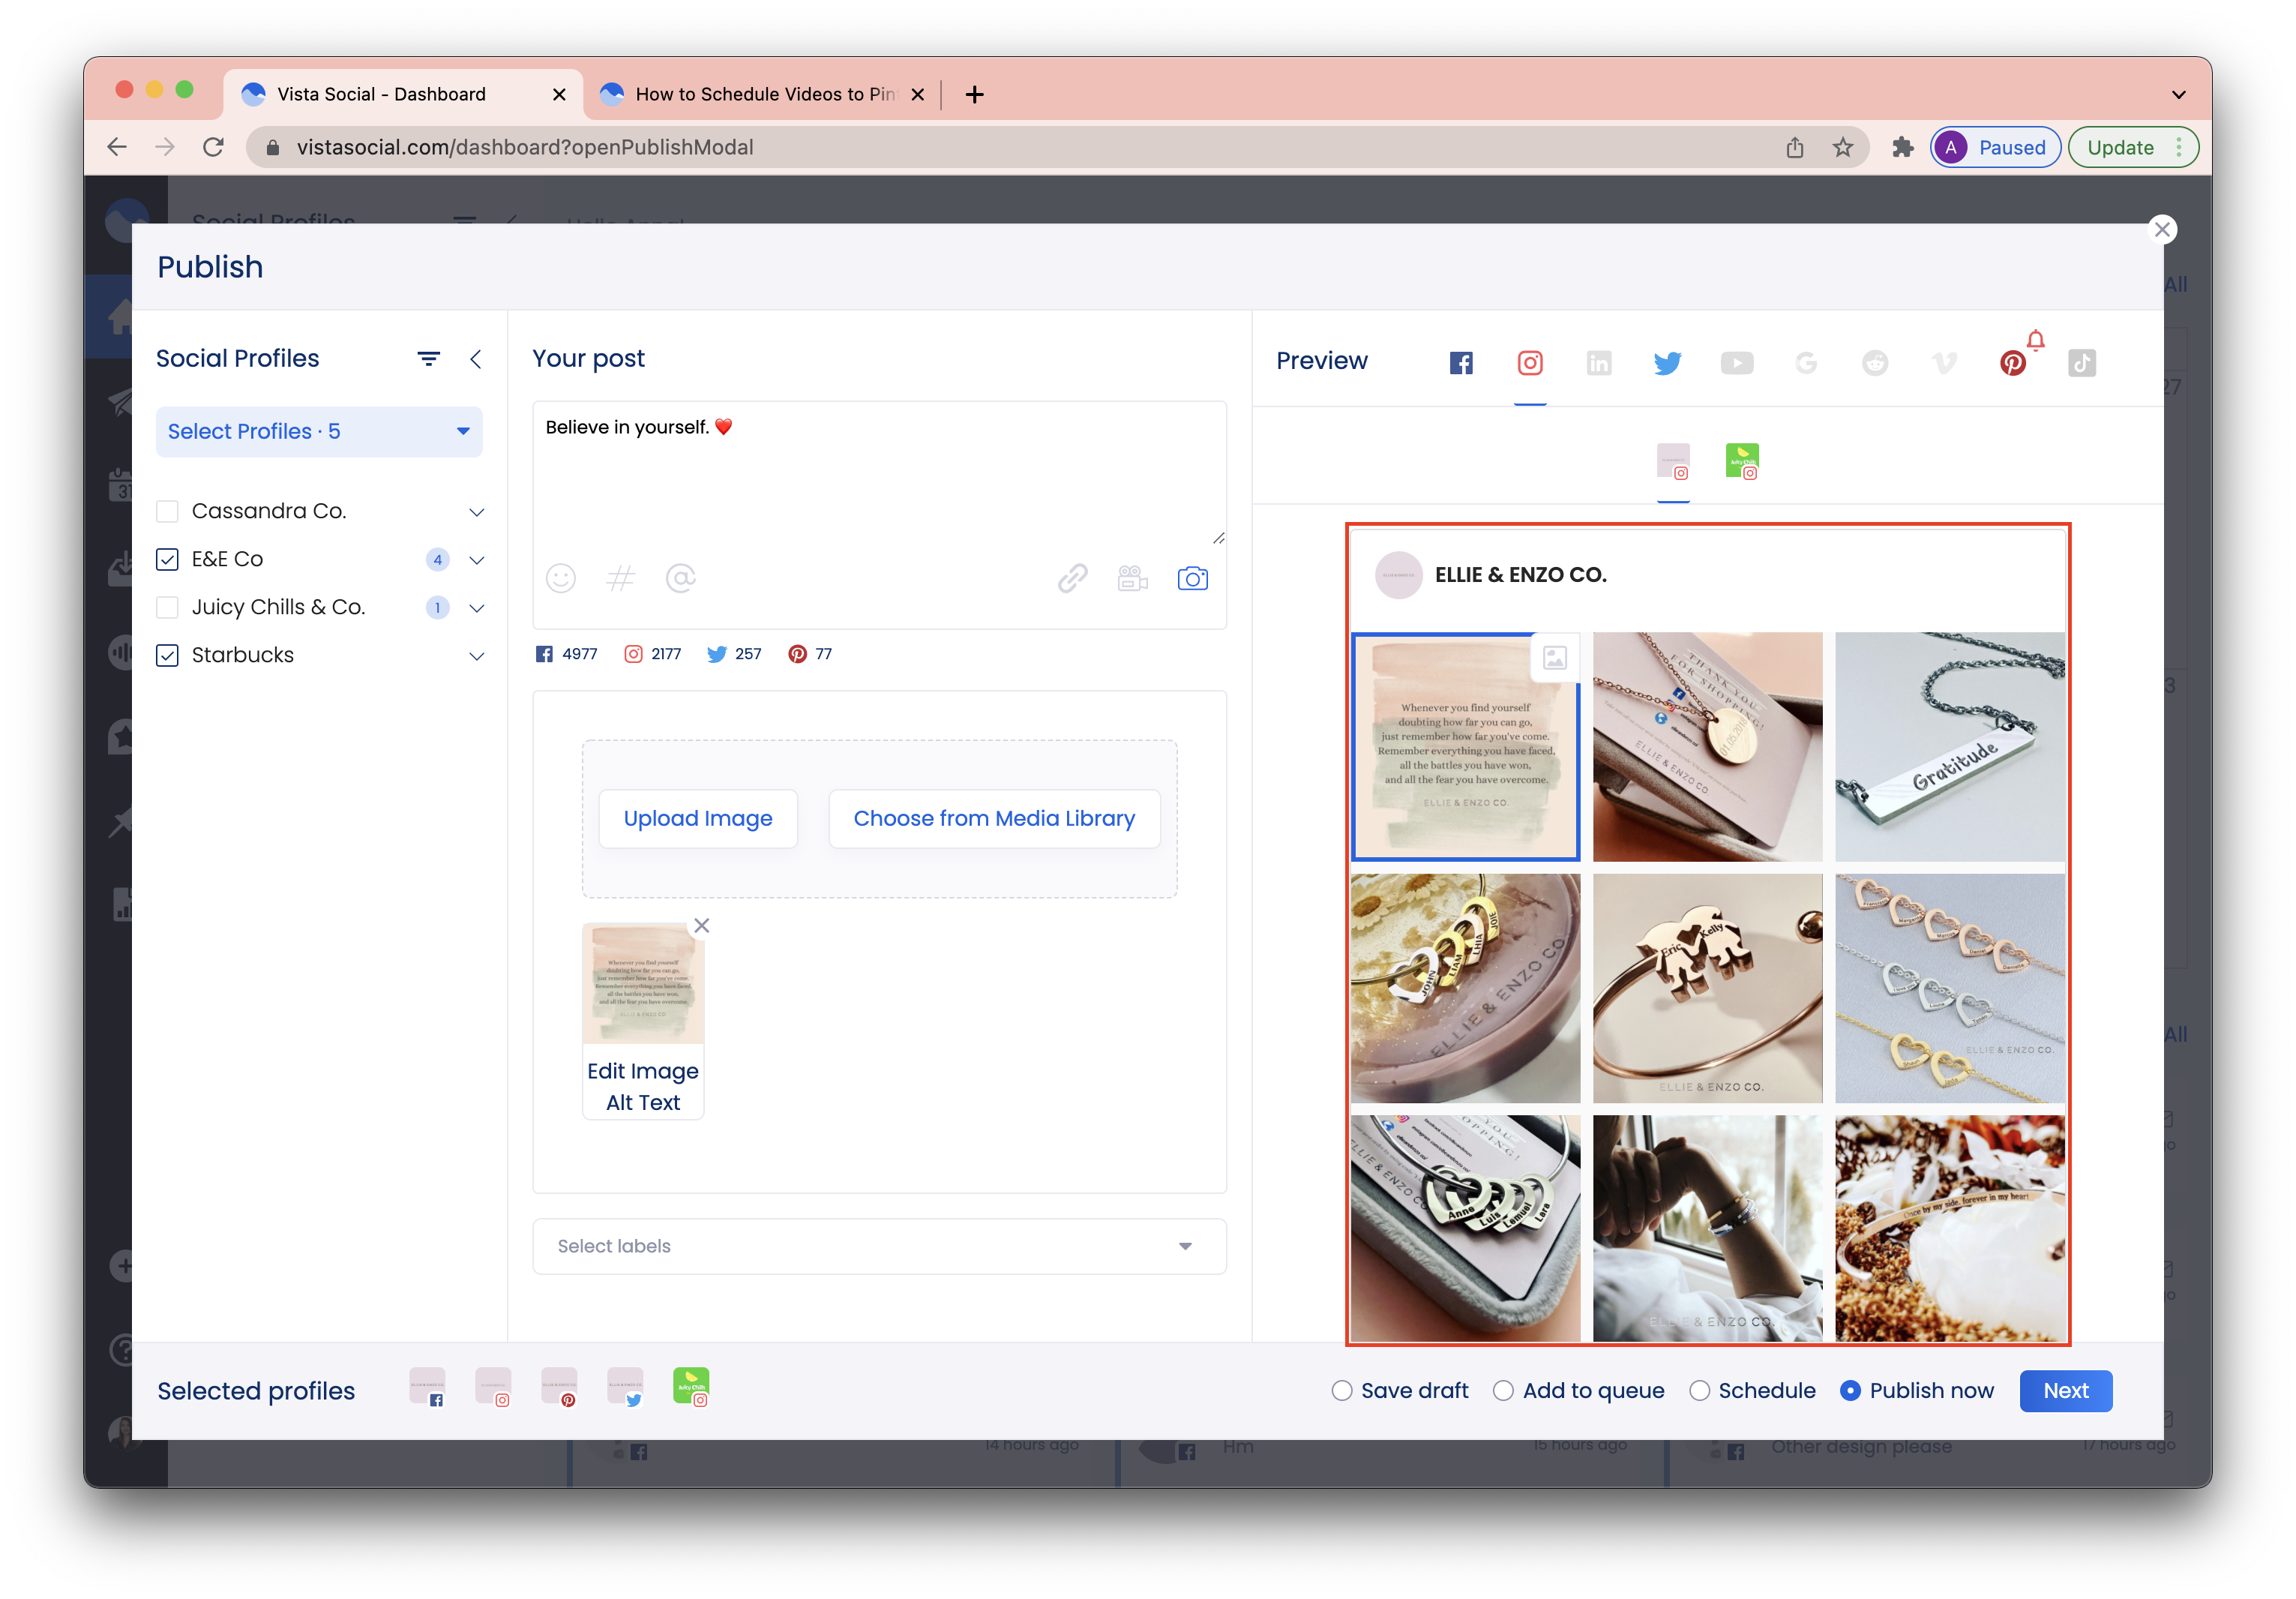This screenshot has height=1599, width=2296.
Task: Remove the uploaded image thumbnail
Action: coord(702,926)
